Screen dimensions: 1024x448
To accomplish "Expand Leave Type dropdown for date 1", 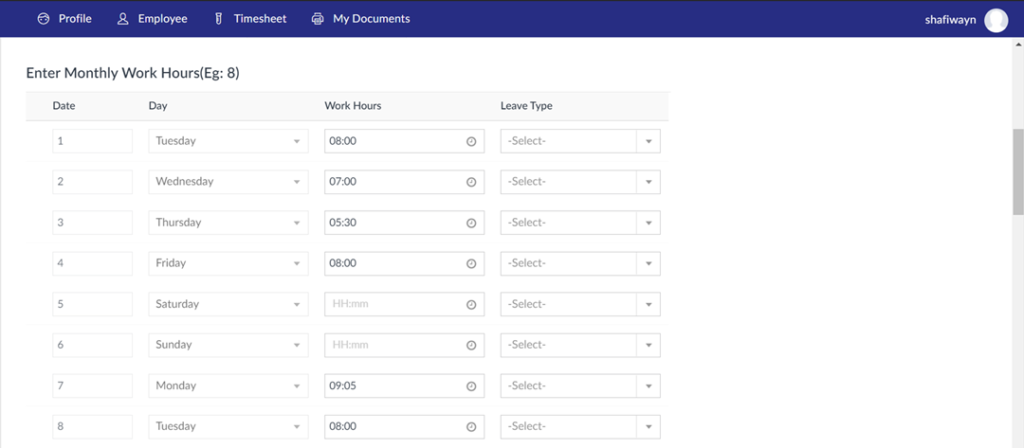I will pos(648,141).
